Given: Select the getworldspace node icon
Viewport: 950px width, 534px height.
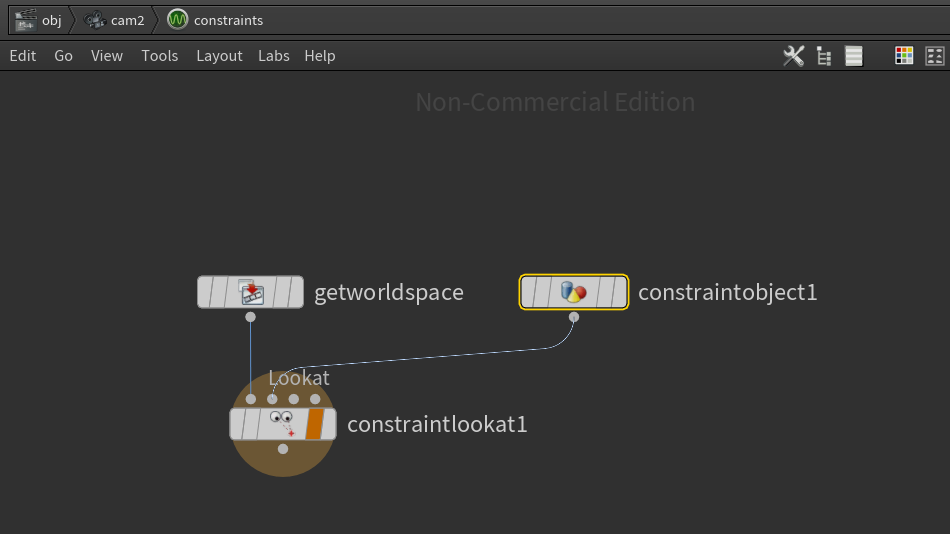Looking at the screenshot, I should (251, 292).
